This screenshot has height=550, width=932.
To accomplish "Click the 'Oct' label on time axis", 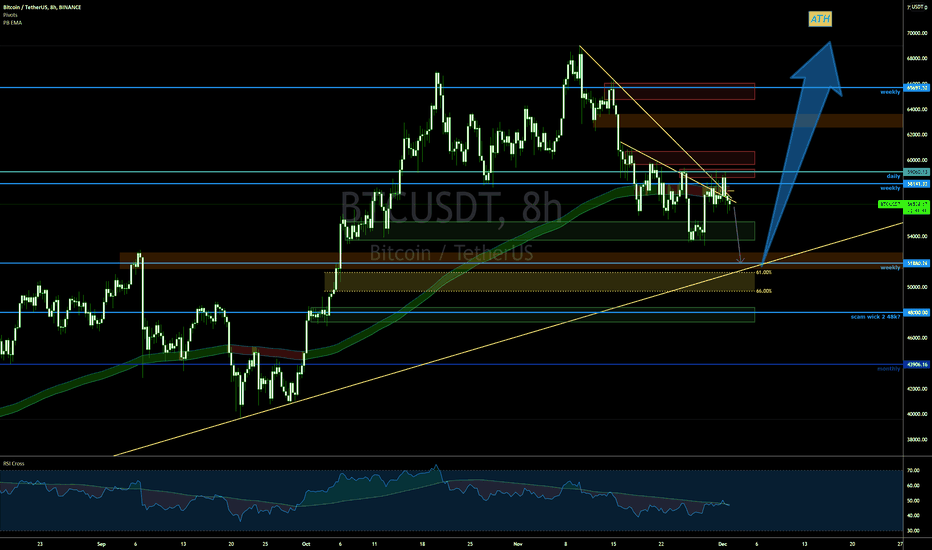I will [x=306, y=543].
